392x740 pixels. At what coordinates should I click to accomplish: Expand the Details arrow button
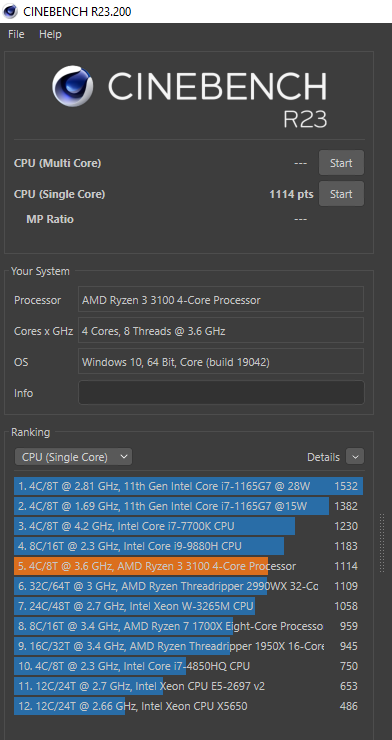click(x=355, y=457)
